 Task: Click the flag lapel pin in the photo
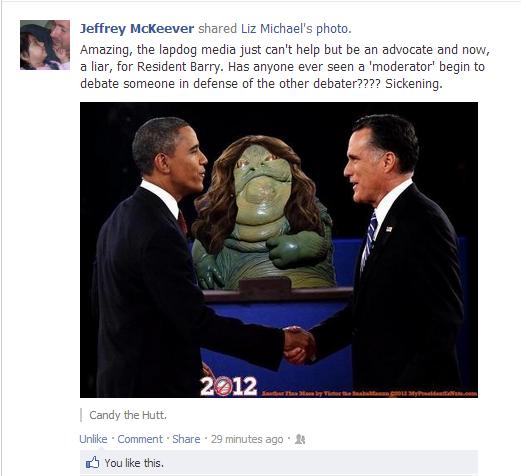[389, 229]
